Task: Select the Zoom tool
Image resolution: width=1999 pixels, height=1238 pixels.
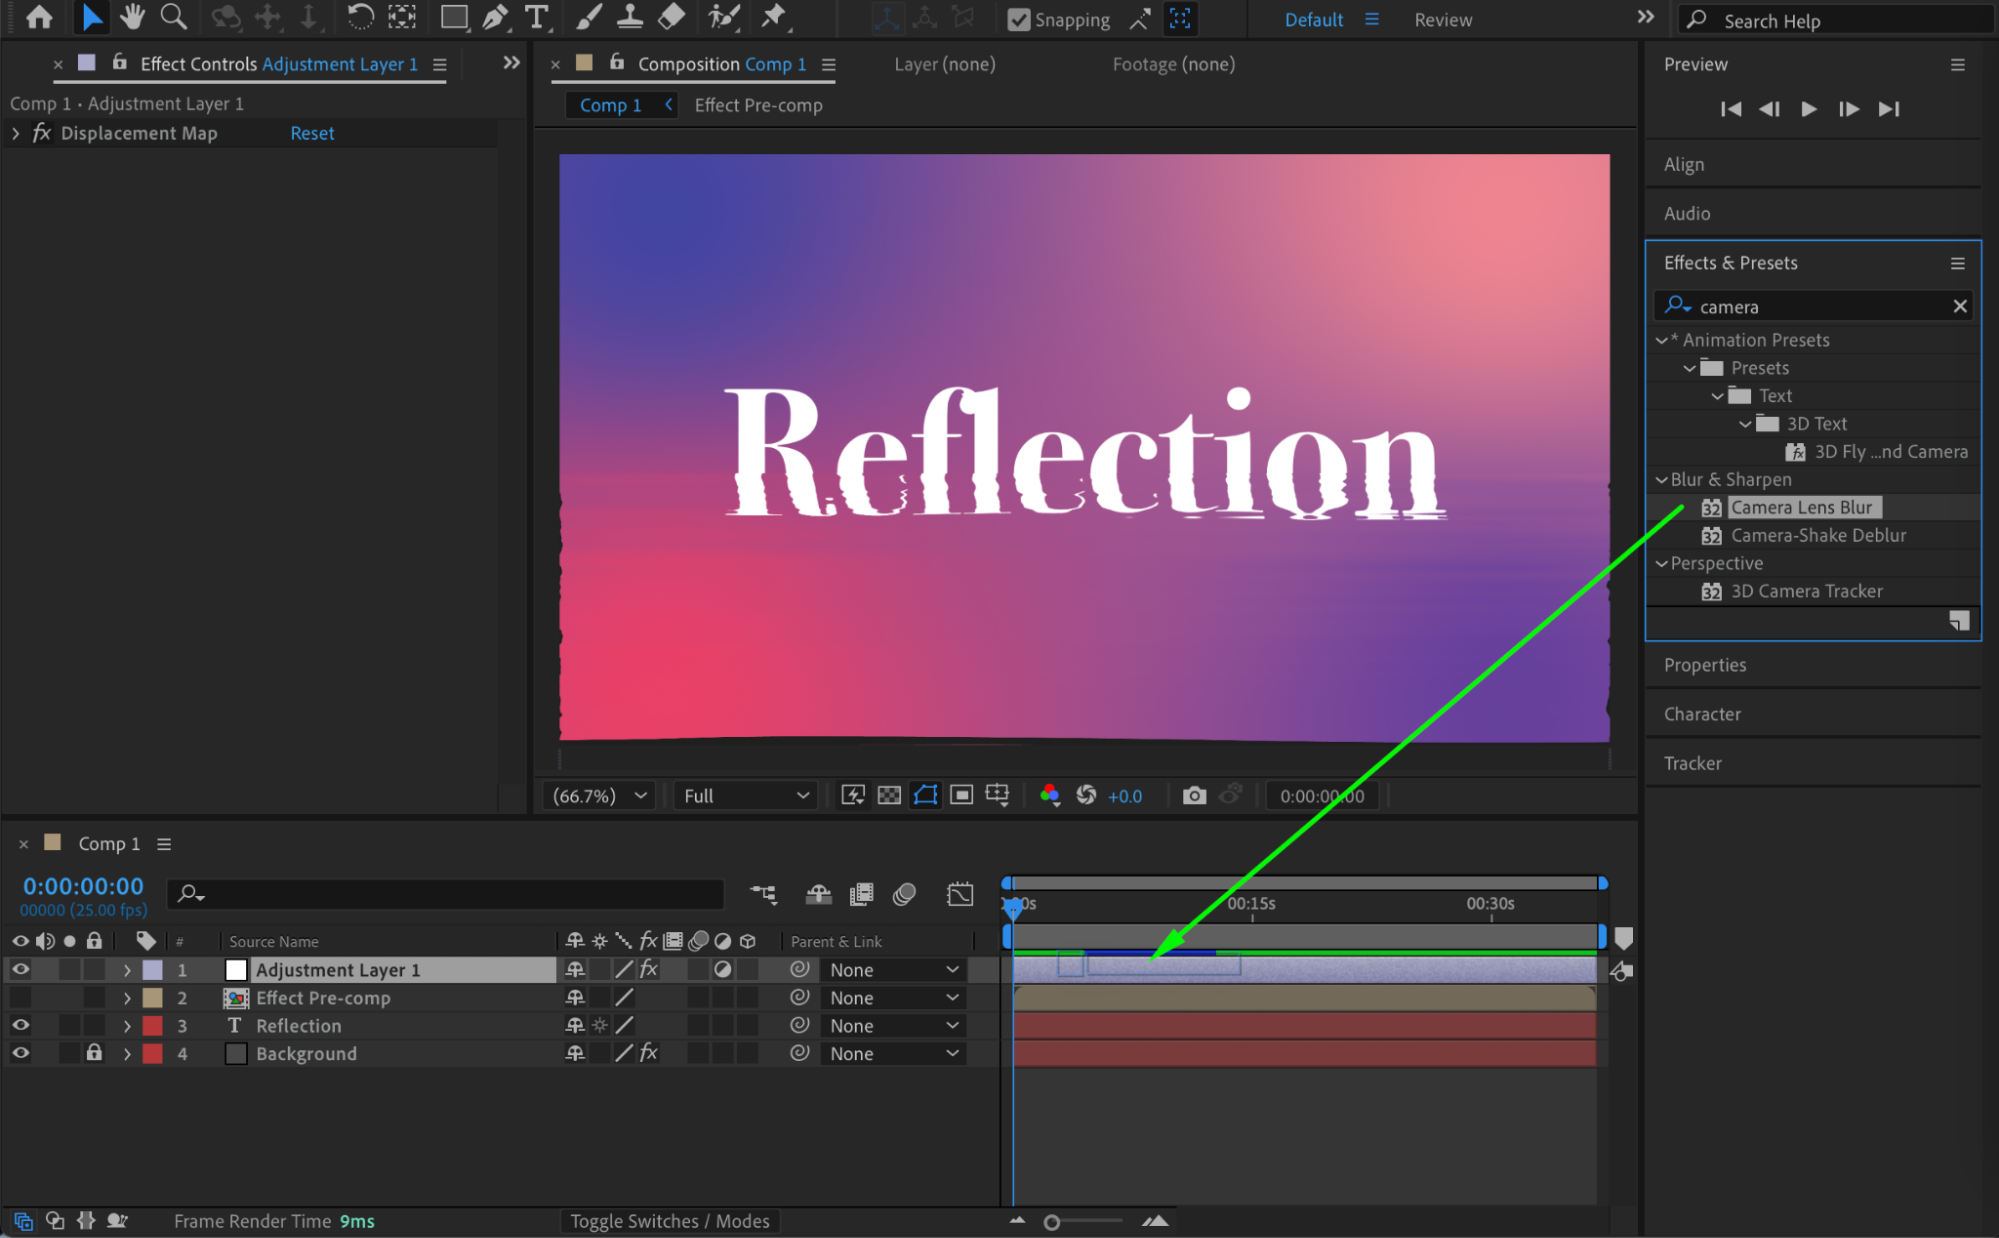Action: click(174, 17)
